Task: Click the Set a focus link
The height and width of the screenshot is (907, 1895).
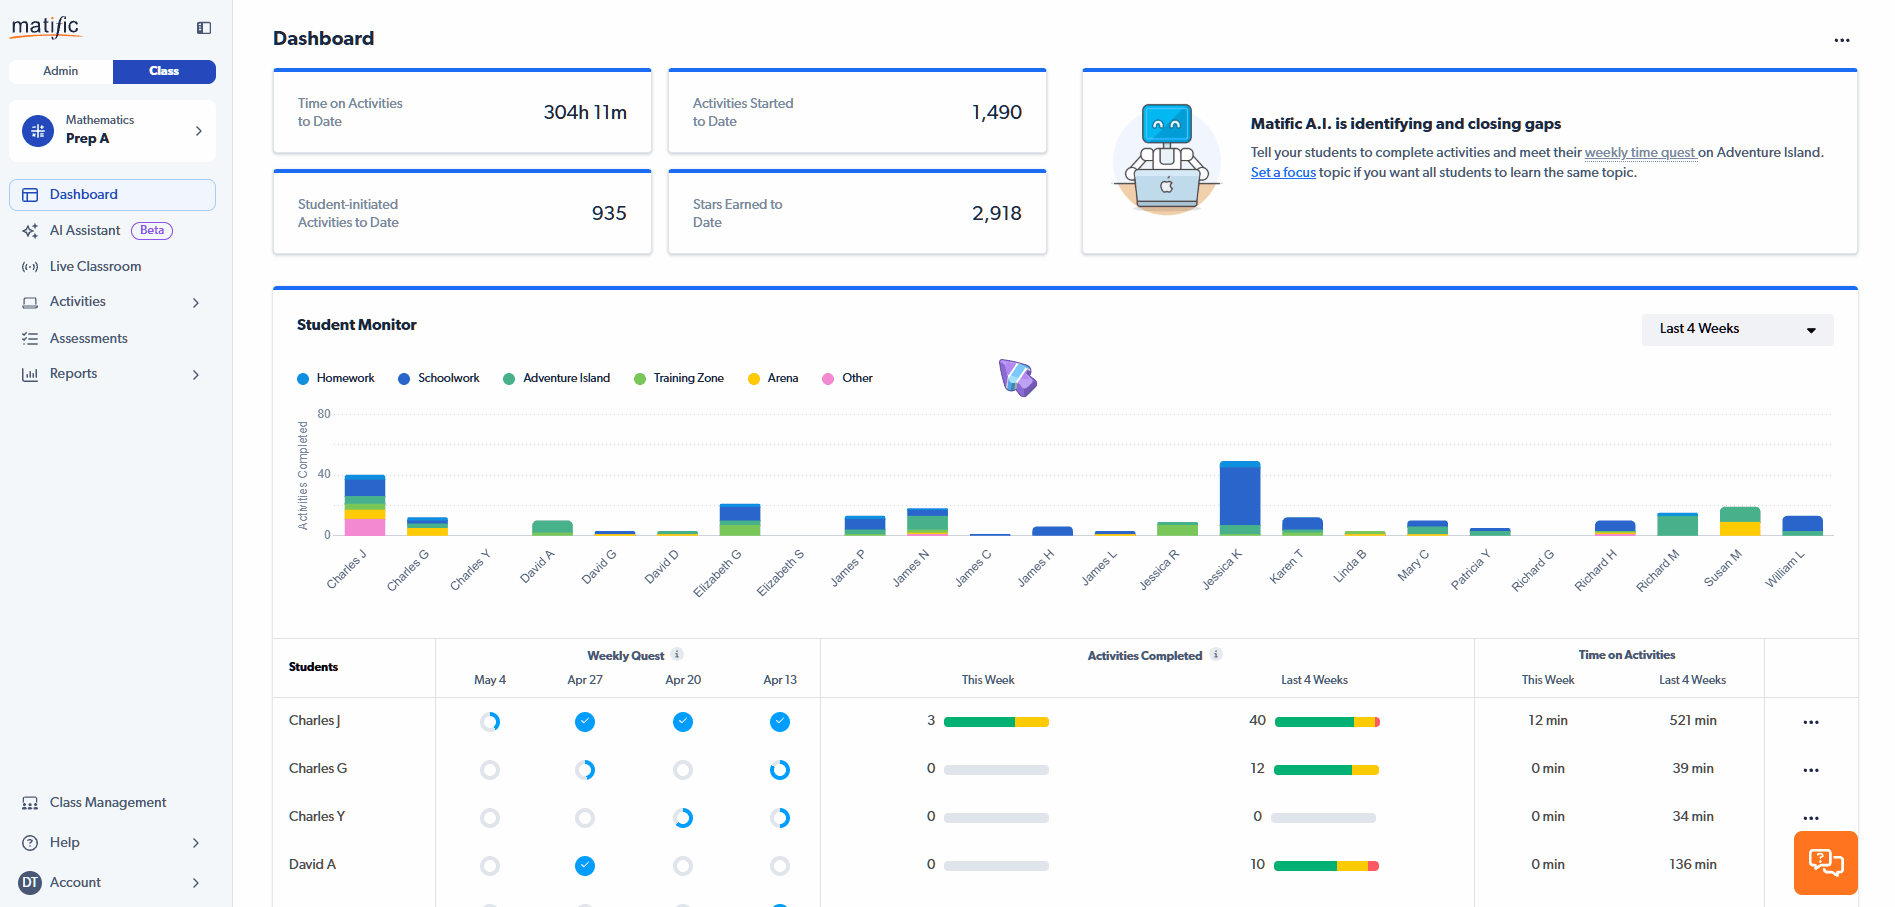Action: [x=1283, y=173]
